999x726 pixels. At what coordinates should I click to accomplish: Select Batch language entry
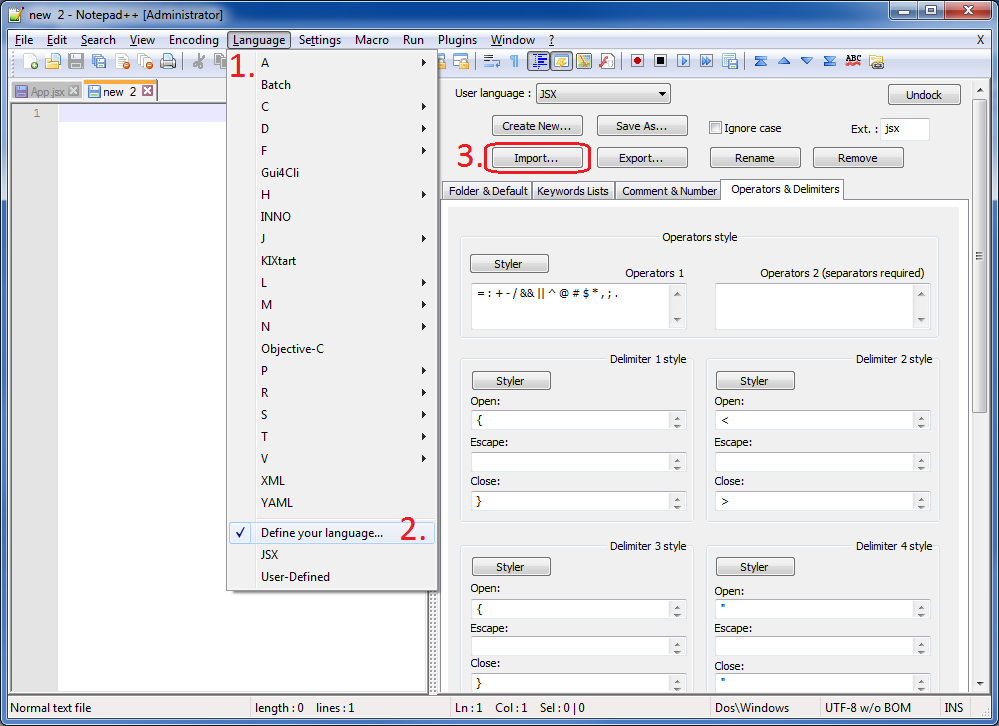[x=332, y=85]
